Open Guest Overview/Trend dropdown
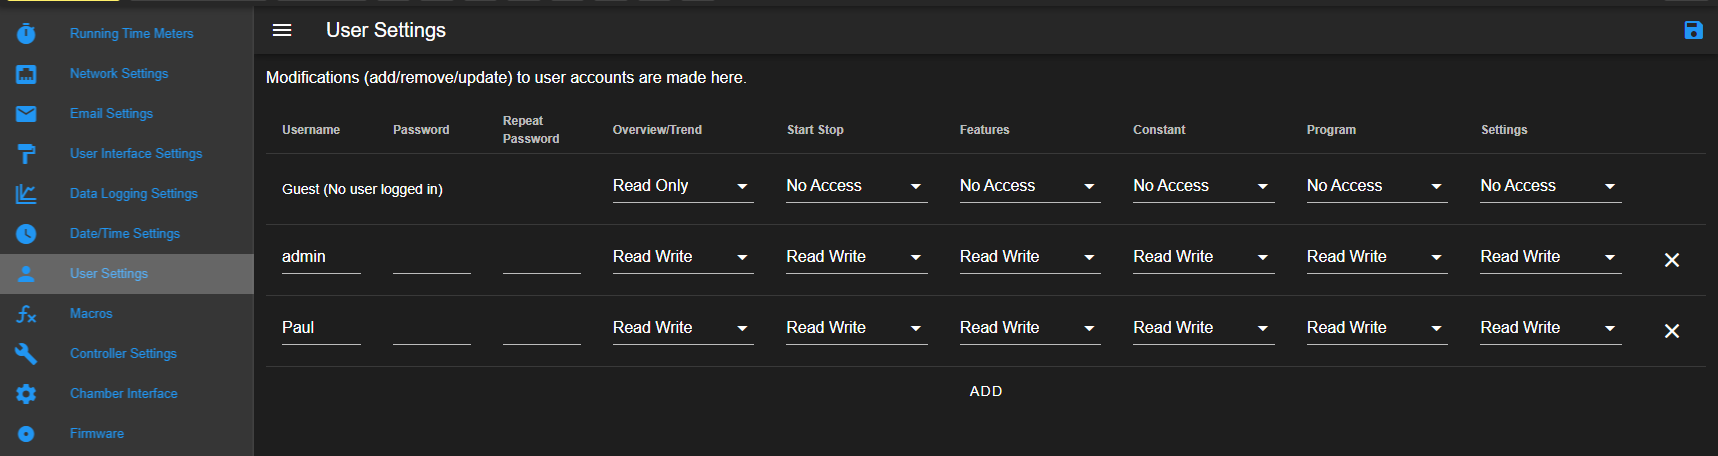This screenshot has height=456, width=1718. tap(683, 186)
